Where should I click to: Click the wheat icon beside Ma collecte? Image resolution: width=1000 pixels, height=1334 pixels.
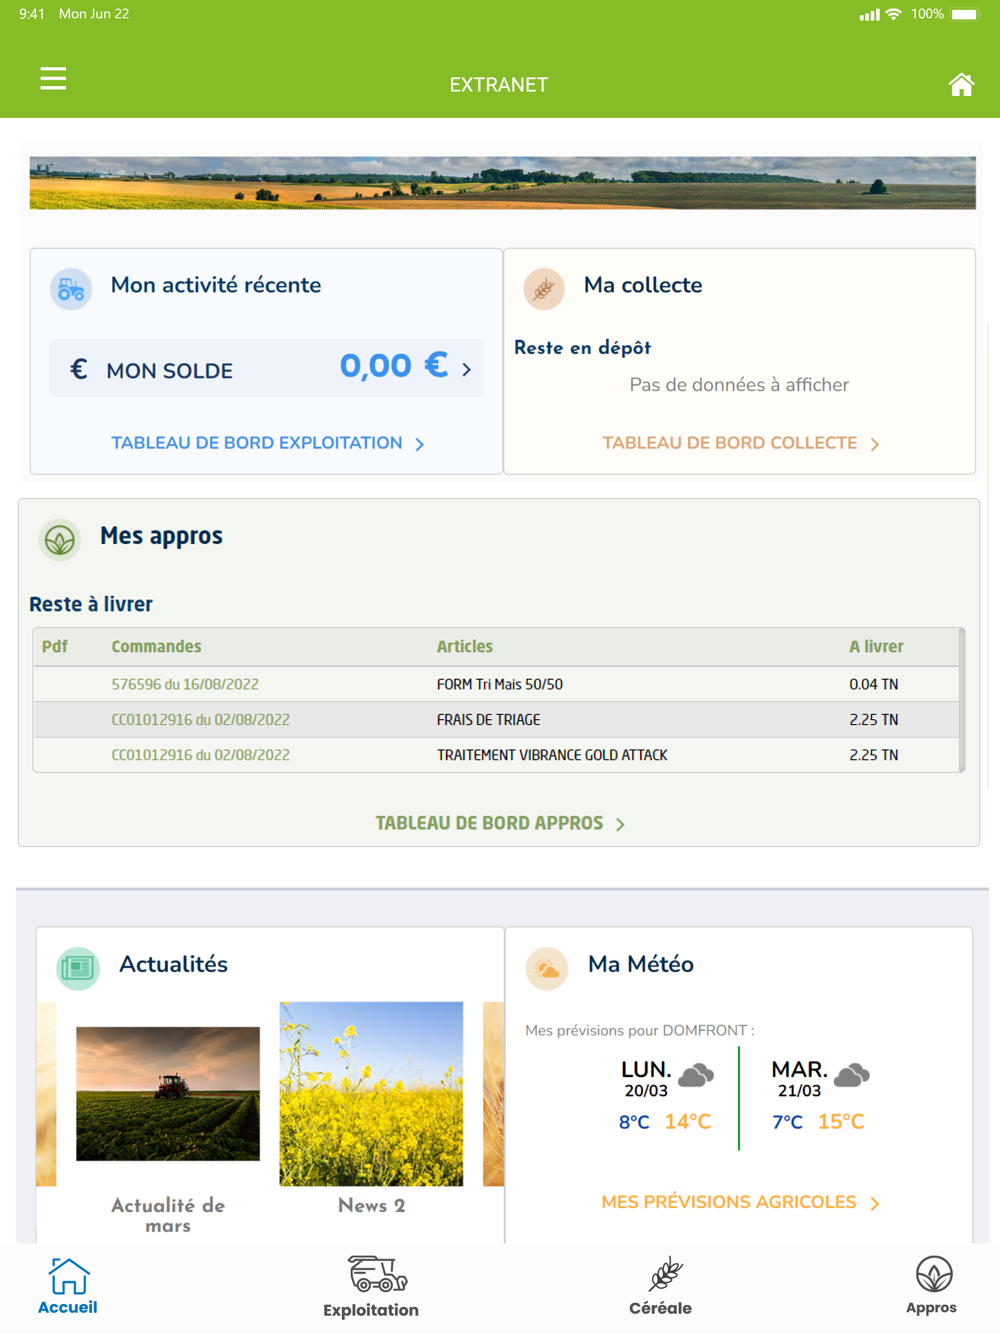click(x=544, y=289)
